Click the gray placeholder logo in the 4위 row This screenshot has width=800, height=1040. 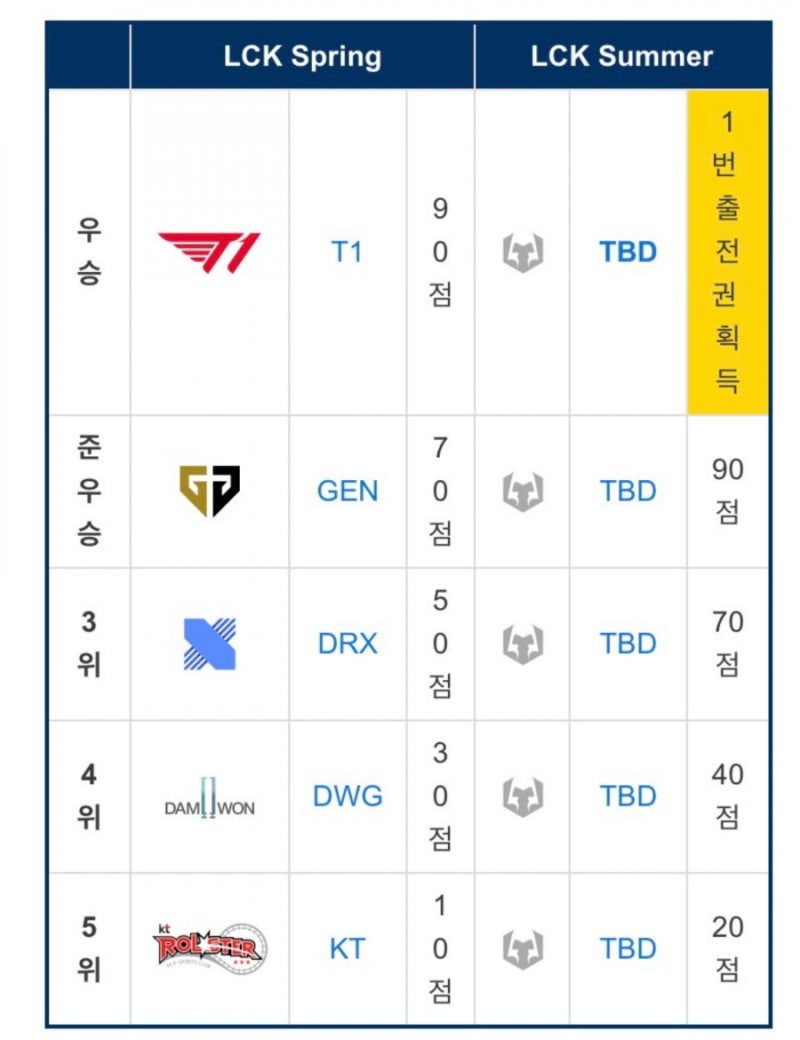[523, 797]
